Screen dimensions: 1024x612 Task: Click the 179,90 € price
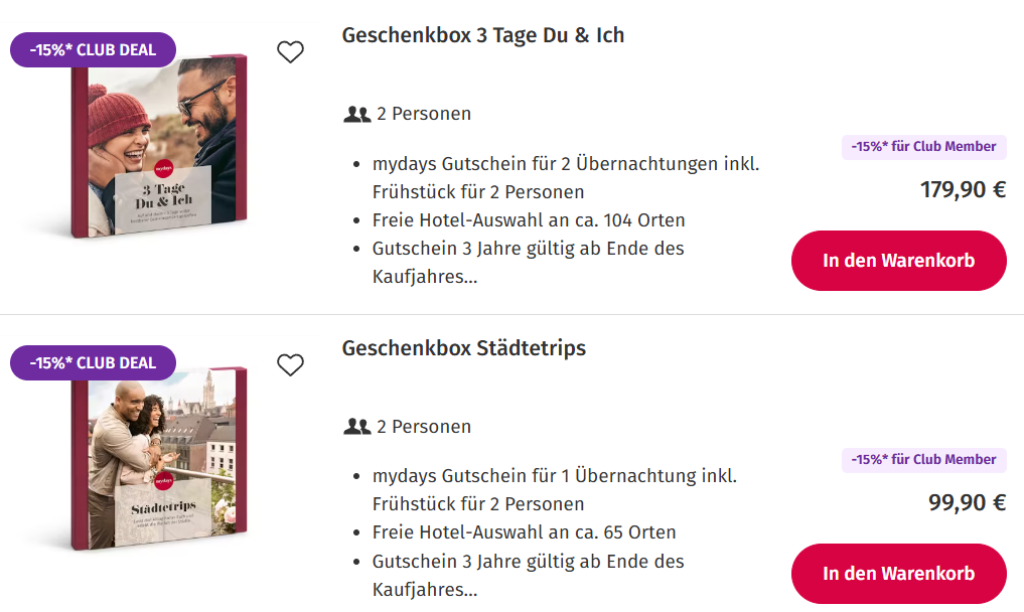(963, 190)
